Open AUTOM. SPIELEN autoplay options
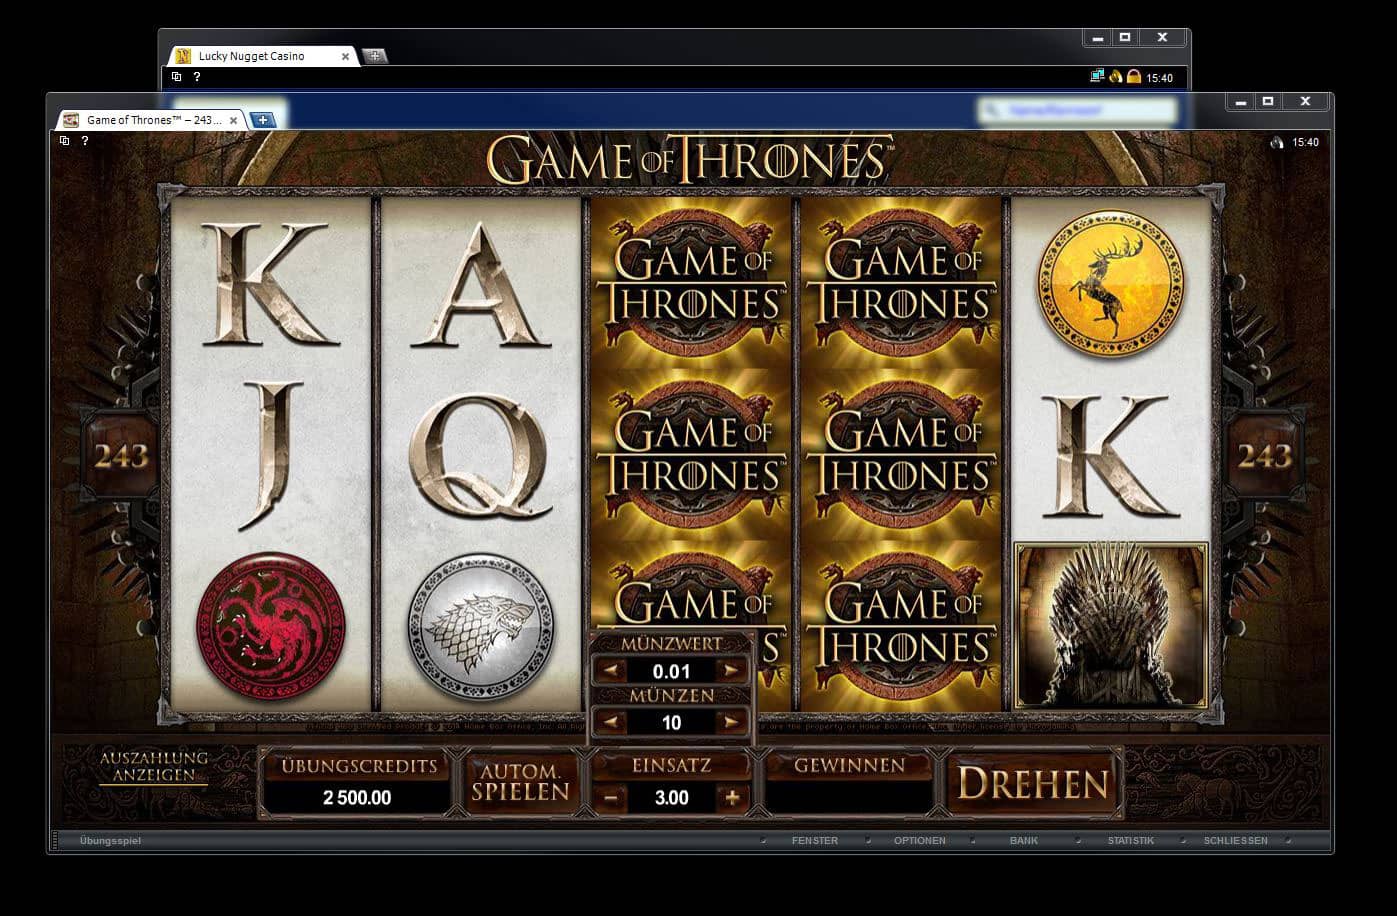The width and height of the screenshot is (1397, 916). [520, 782]
